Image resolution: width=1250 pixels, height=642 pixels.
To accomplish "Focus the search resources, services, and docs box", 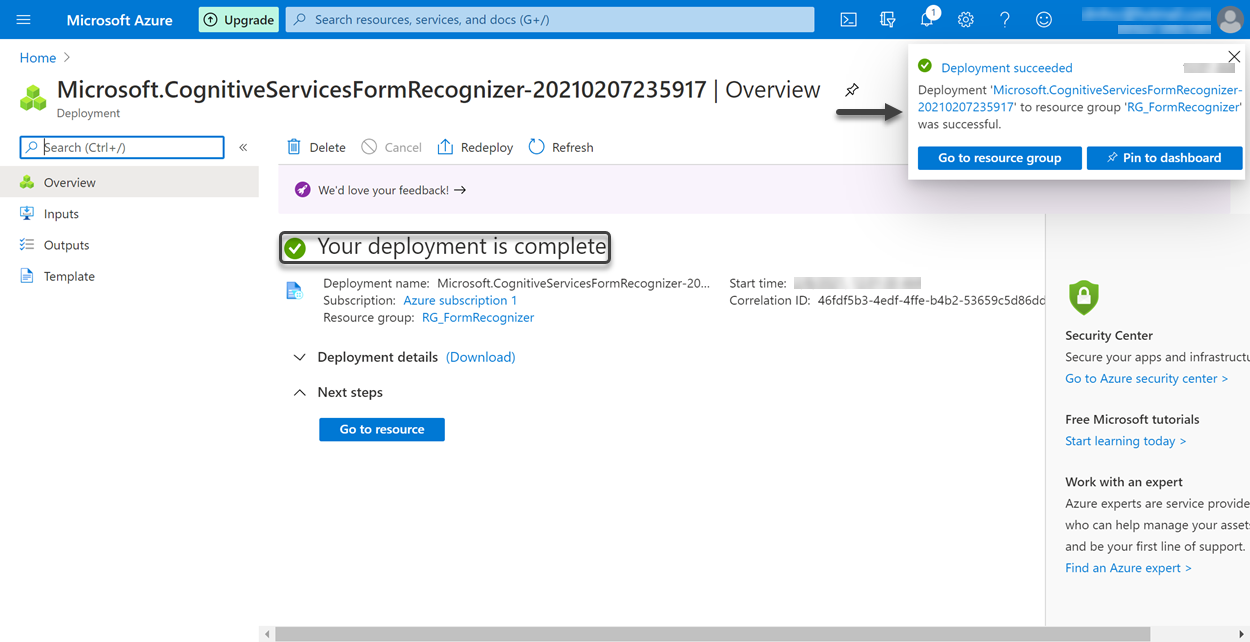I will click(550, 19).
